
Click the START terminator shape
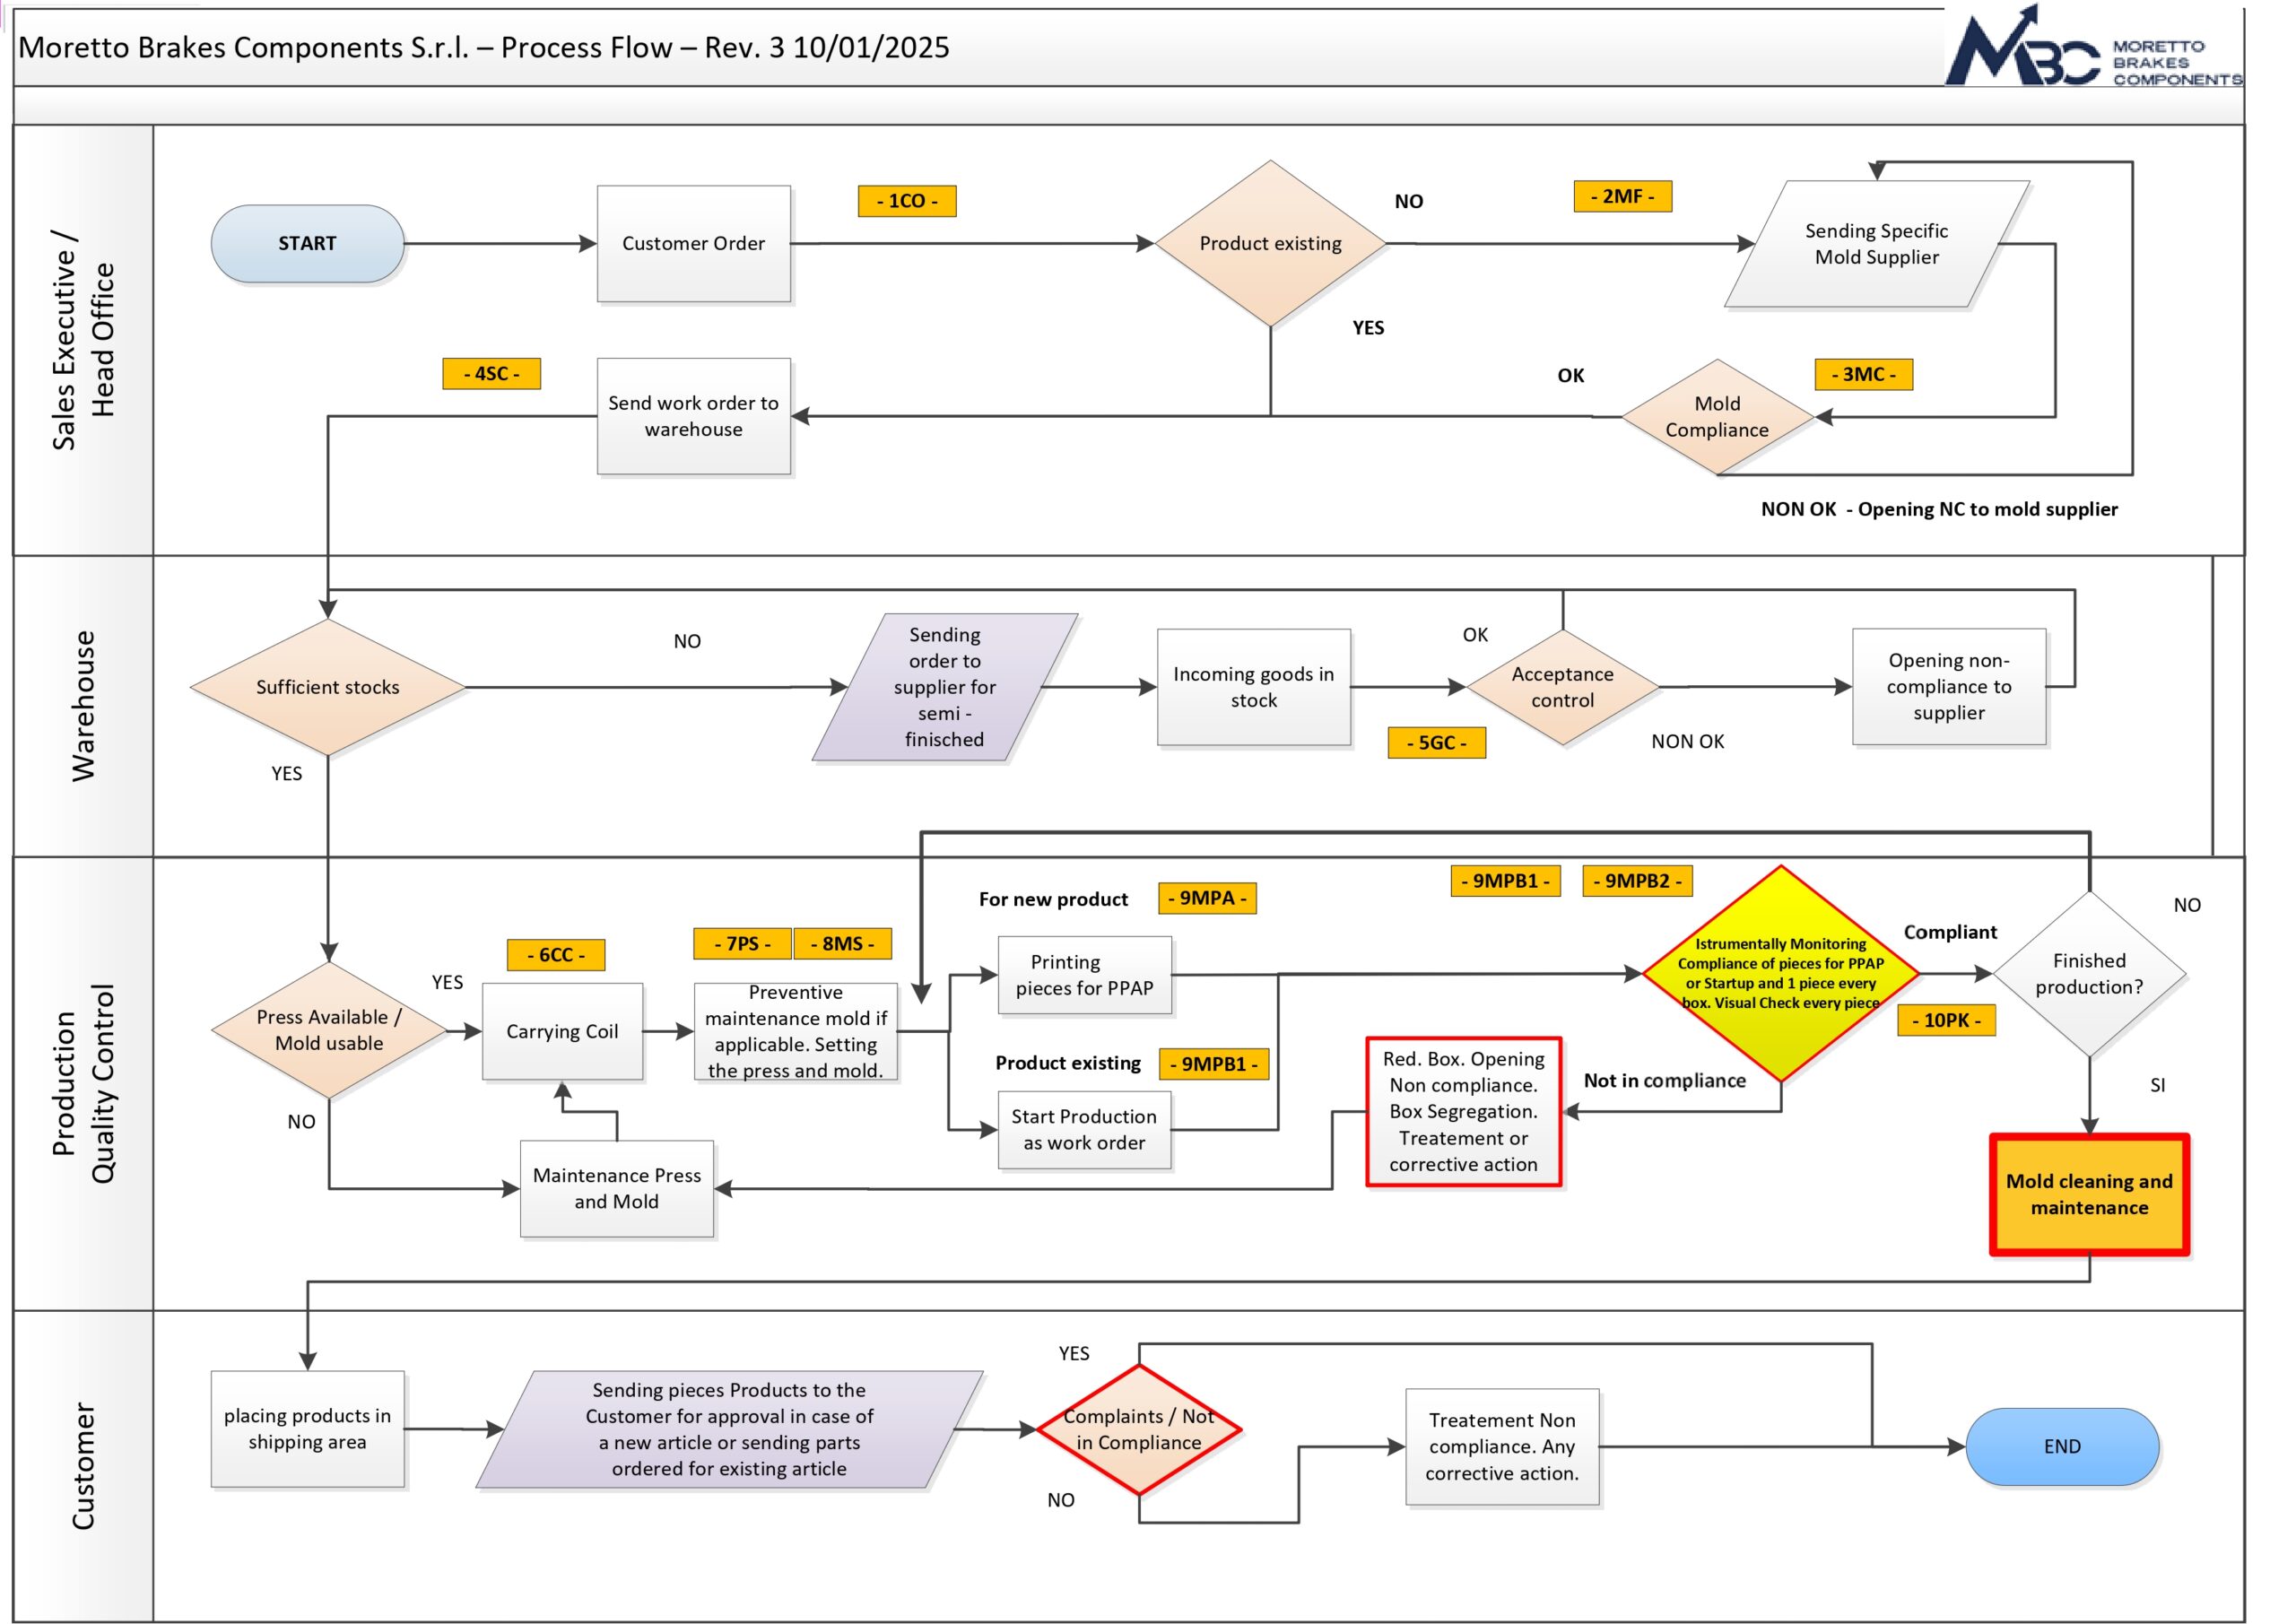[307, 243]
